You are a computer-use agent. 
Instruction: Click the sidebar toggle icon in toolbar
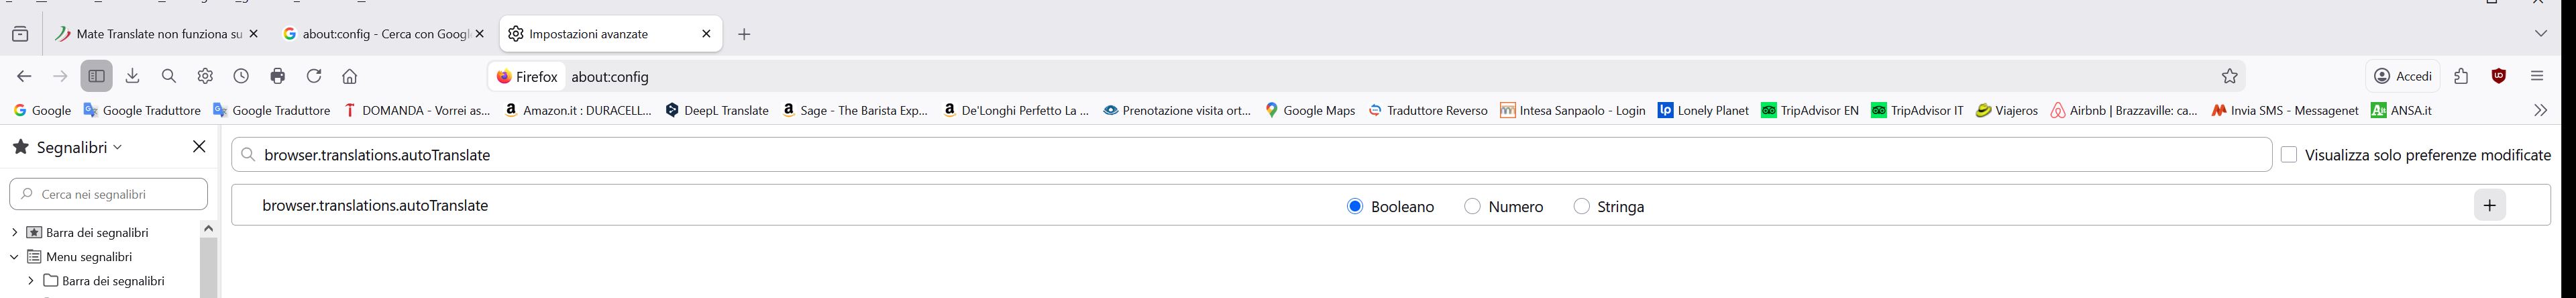96,76
